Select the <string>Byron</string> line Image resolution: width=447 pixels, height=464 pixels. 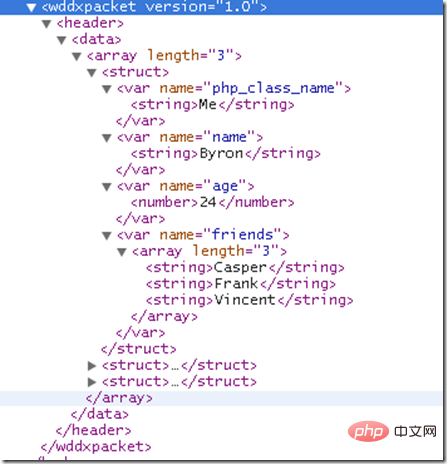226,154
